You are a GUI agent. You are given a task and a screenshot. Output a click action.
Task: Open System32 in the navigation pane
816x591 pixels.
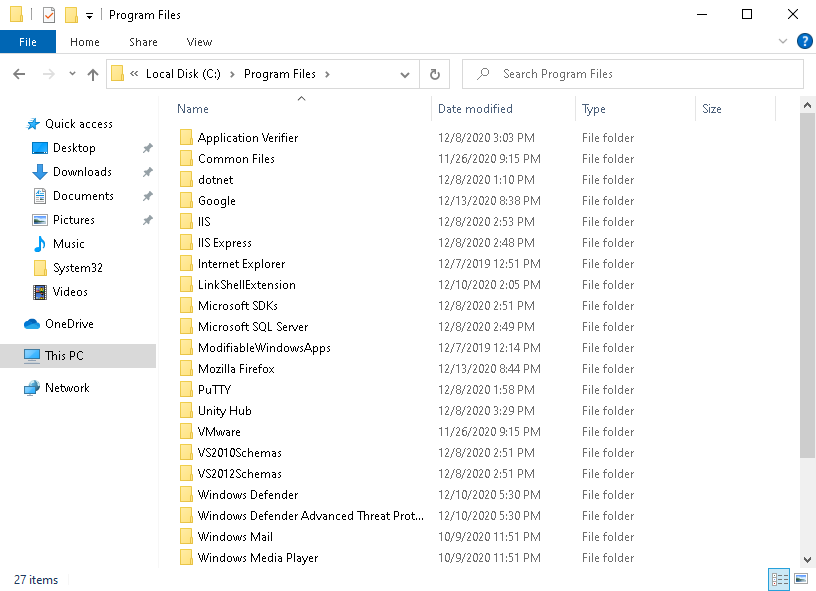click(x=78, y=267)
